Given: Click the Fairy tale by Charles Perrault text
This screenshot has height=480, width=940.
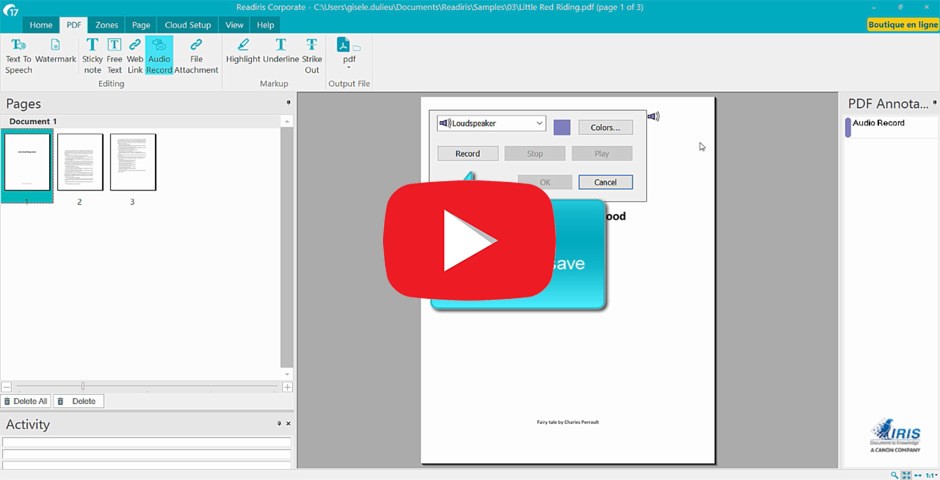Looking at the screenshot, I should [x=568, y=422].
